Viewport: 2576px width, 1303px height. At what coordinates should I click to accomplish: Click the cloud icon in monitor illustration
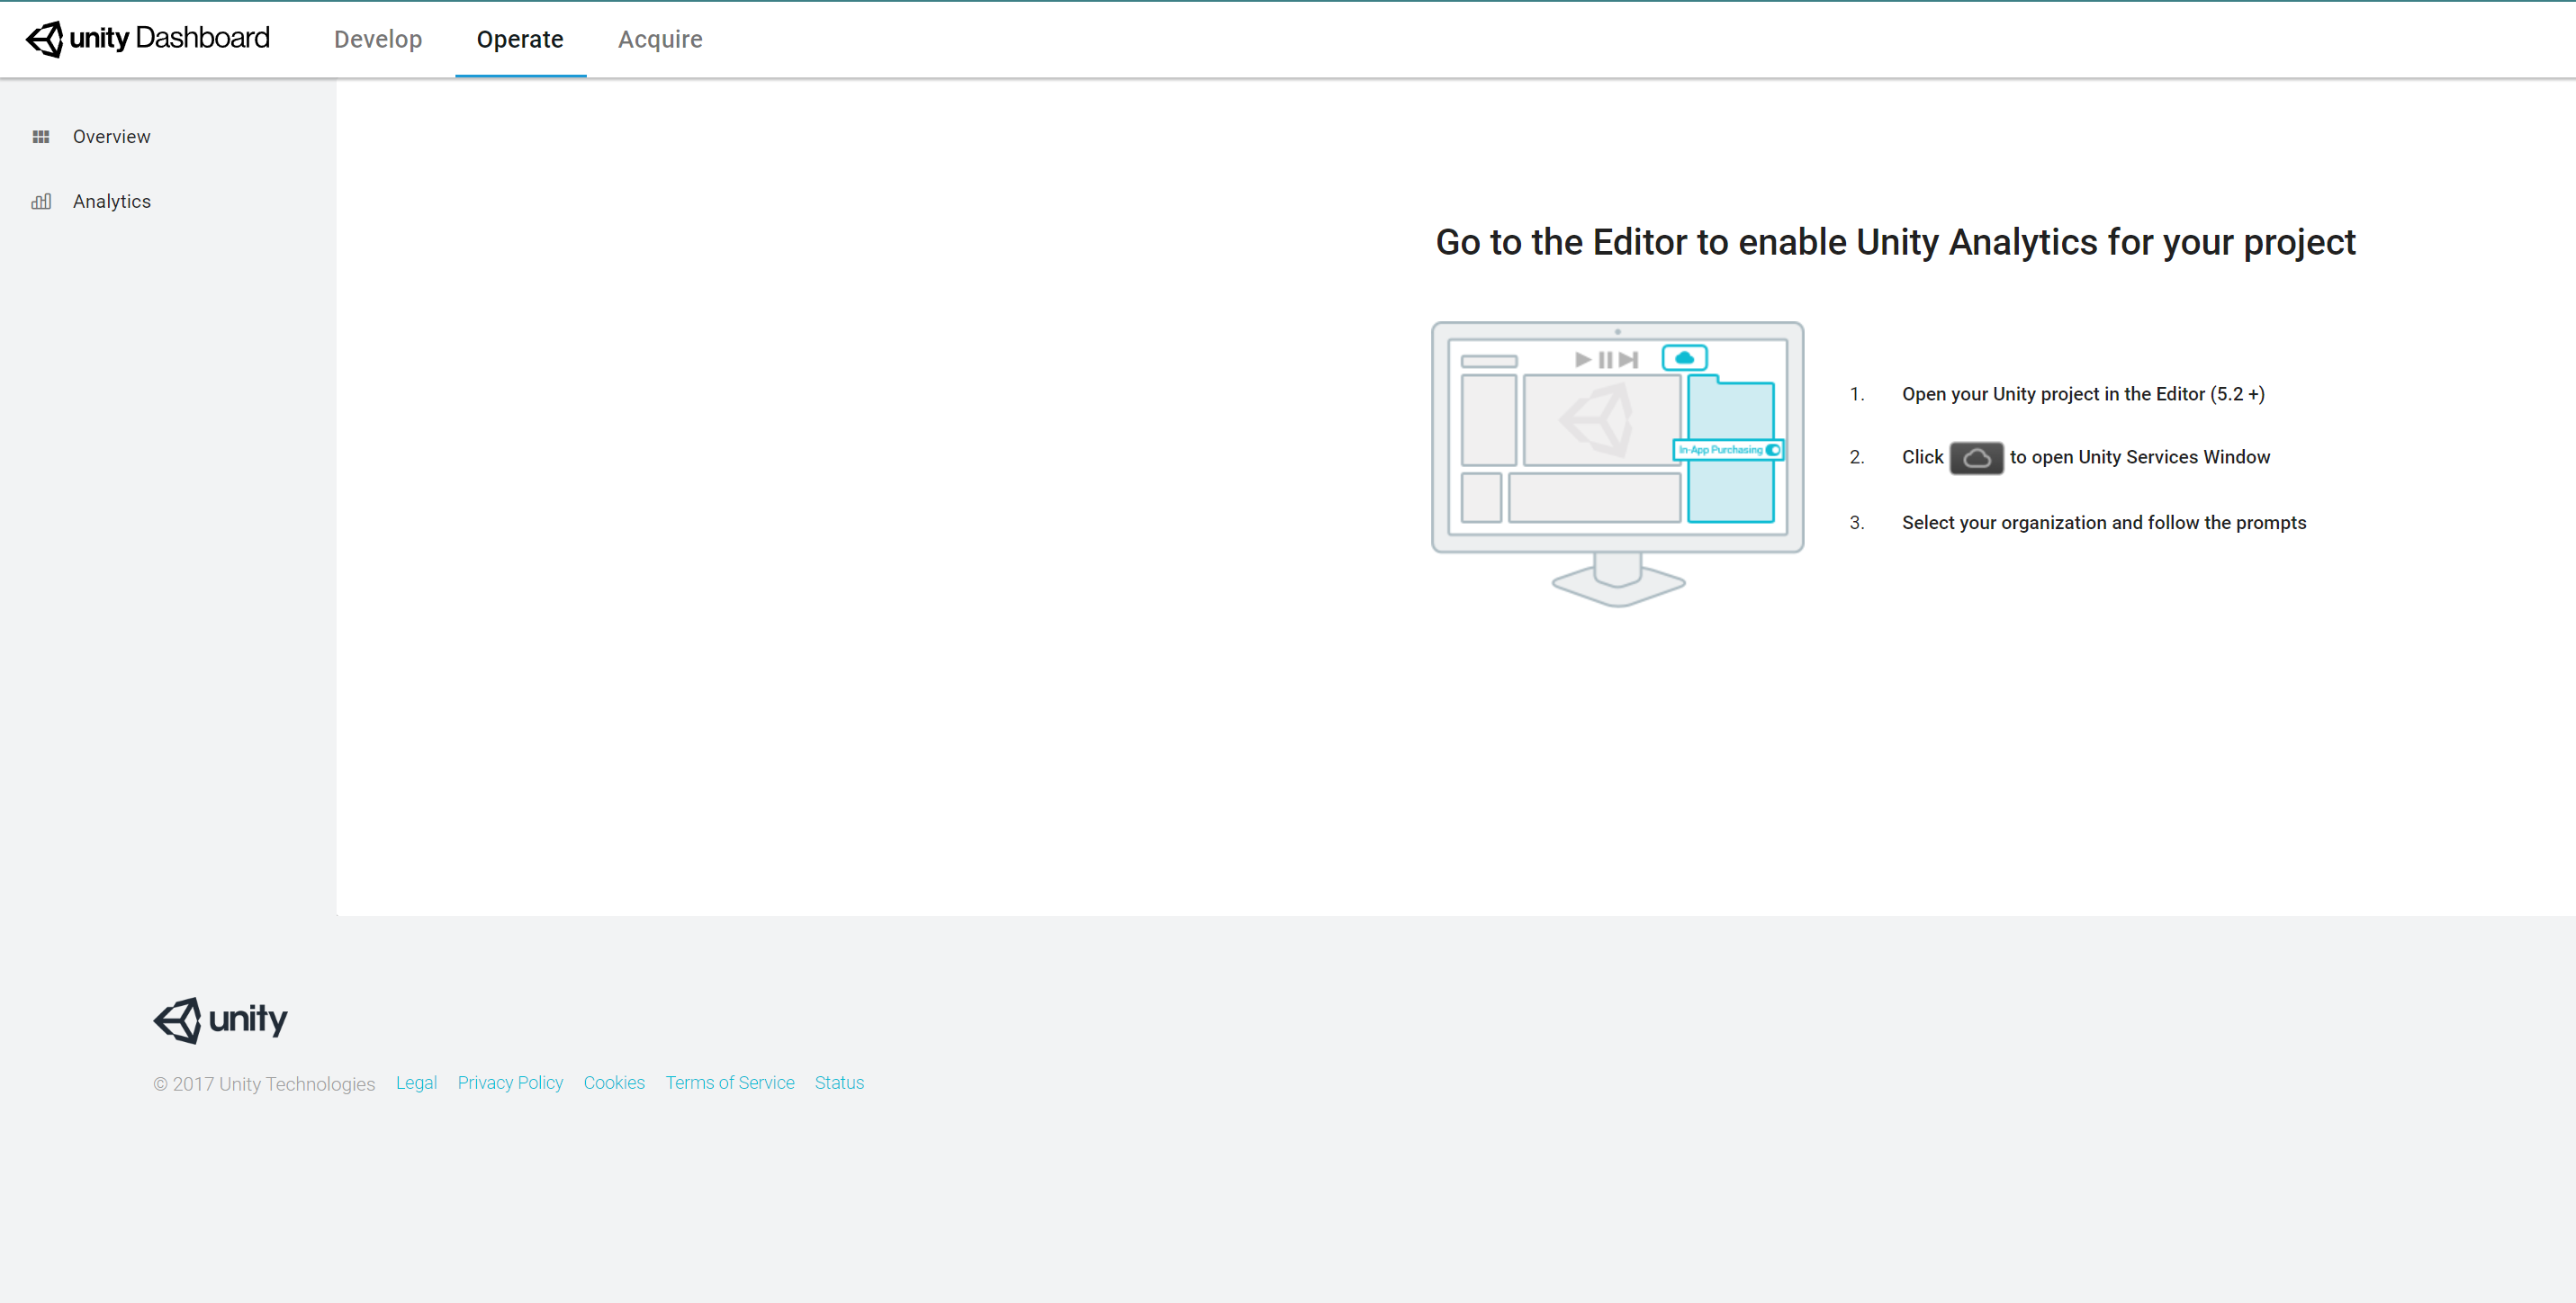coord(1684,358)
